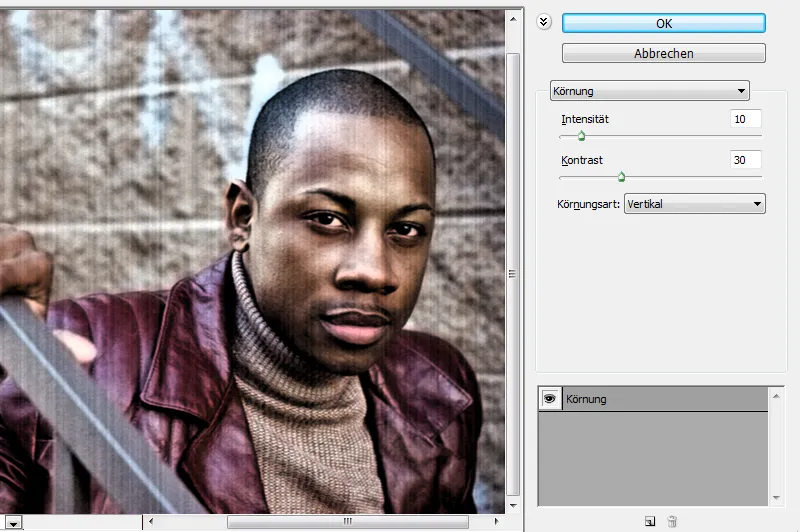Click the Intensität slider handle
This screenshot has width=800, height=532.
tap(581, 136)
